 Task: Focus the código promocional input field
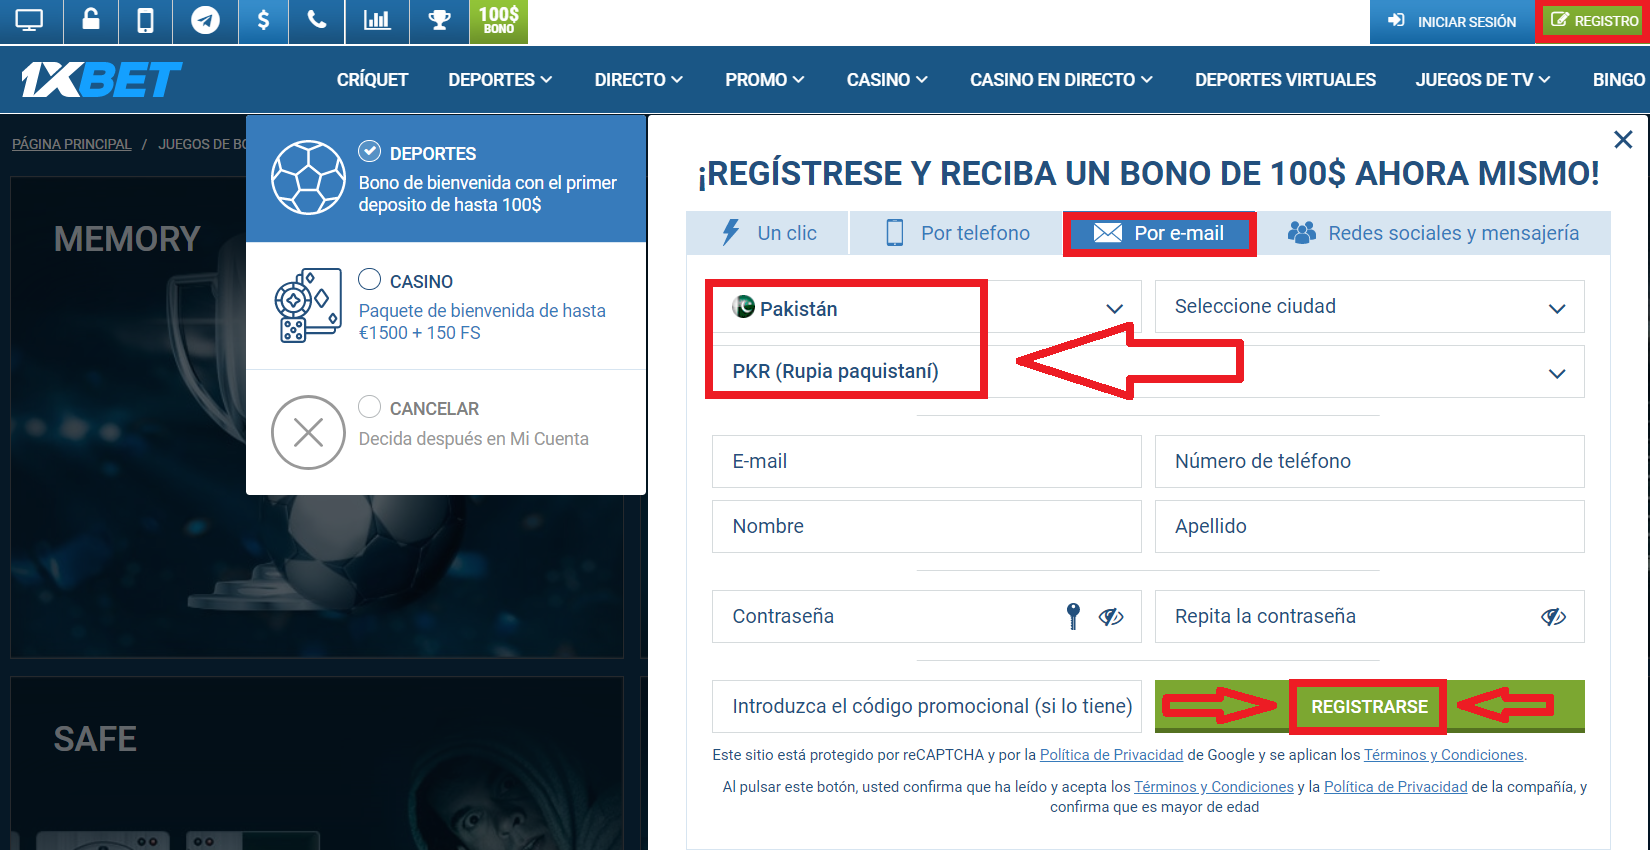coord(926,706)
